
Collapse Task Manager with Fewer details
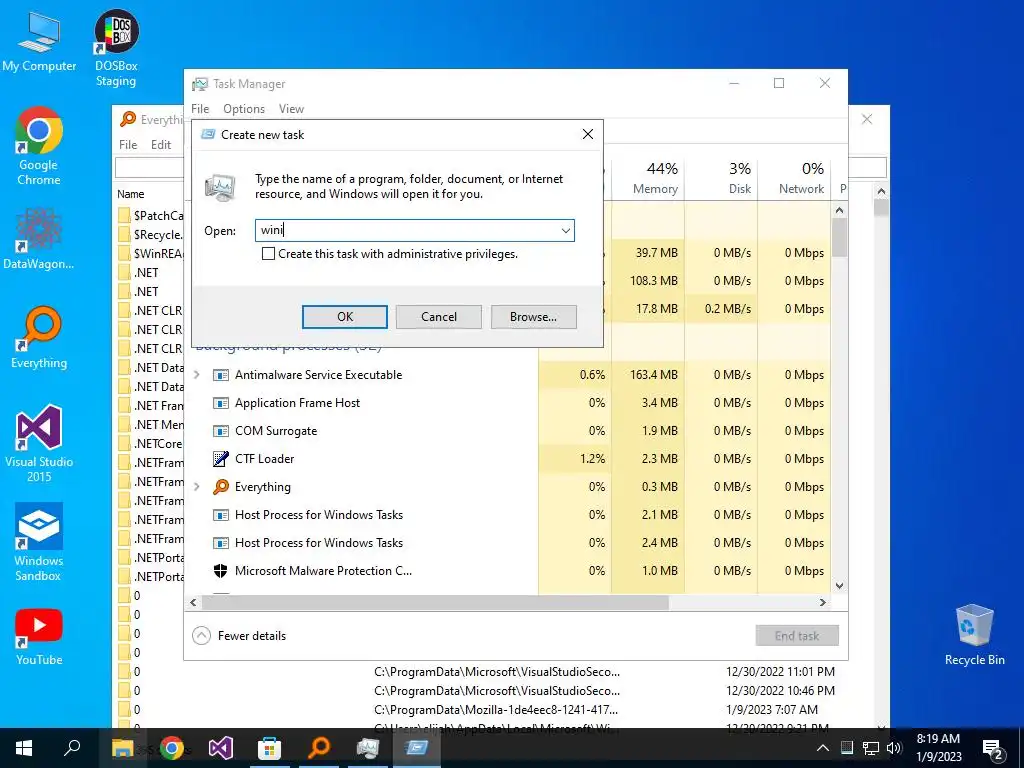239,635
